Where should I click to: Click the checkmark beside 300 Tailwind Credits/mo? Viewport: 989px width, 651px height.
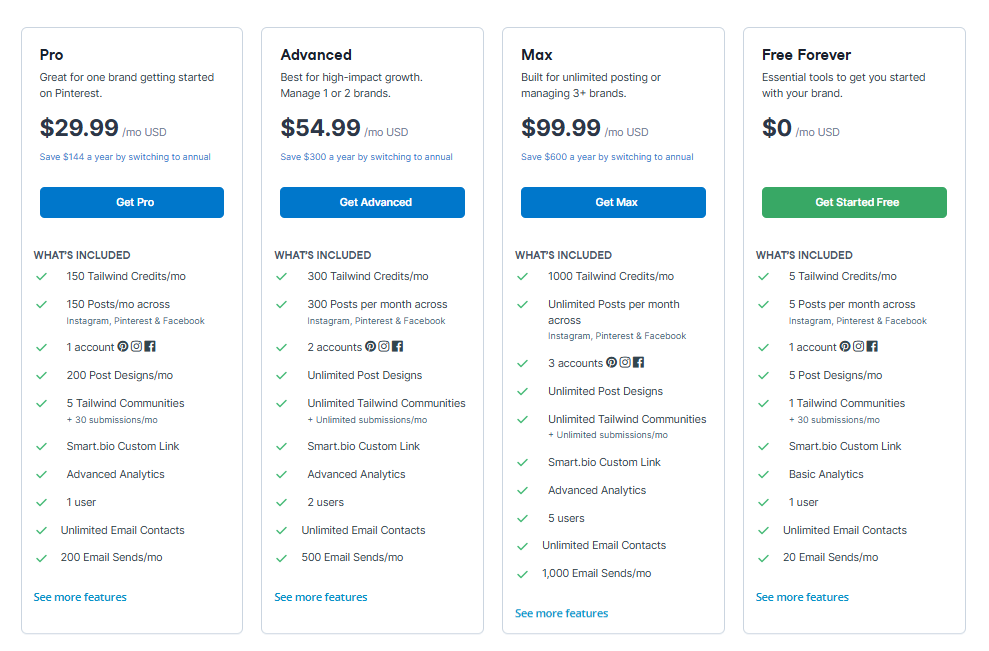click(x=281, y=276)
